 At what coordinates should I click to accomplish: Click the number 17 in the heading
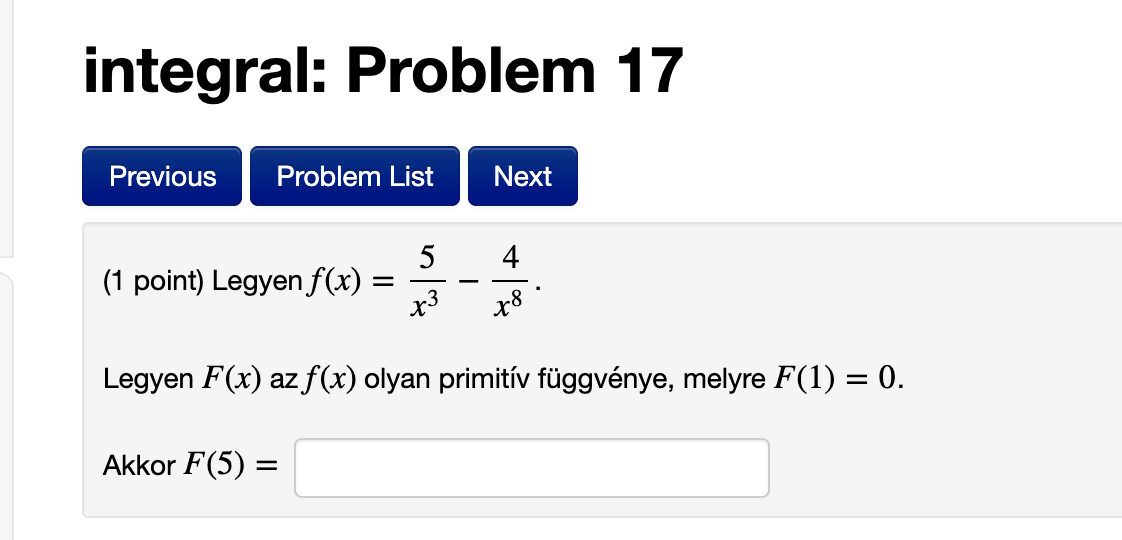tap(649, 70)
